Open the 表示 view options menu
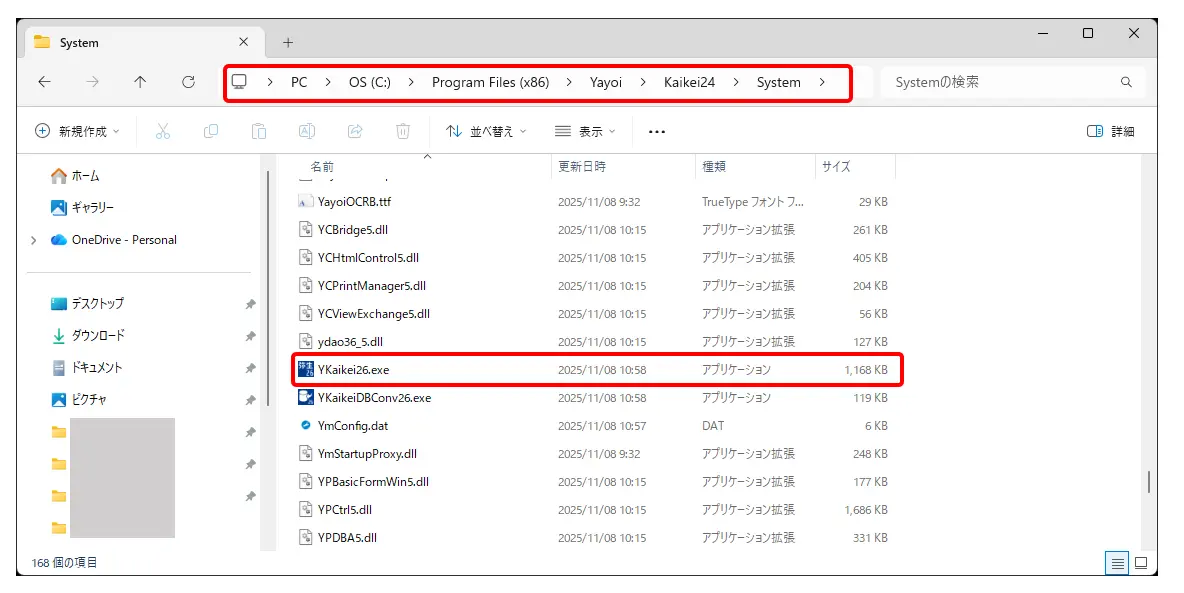 point(585,131)
